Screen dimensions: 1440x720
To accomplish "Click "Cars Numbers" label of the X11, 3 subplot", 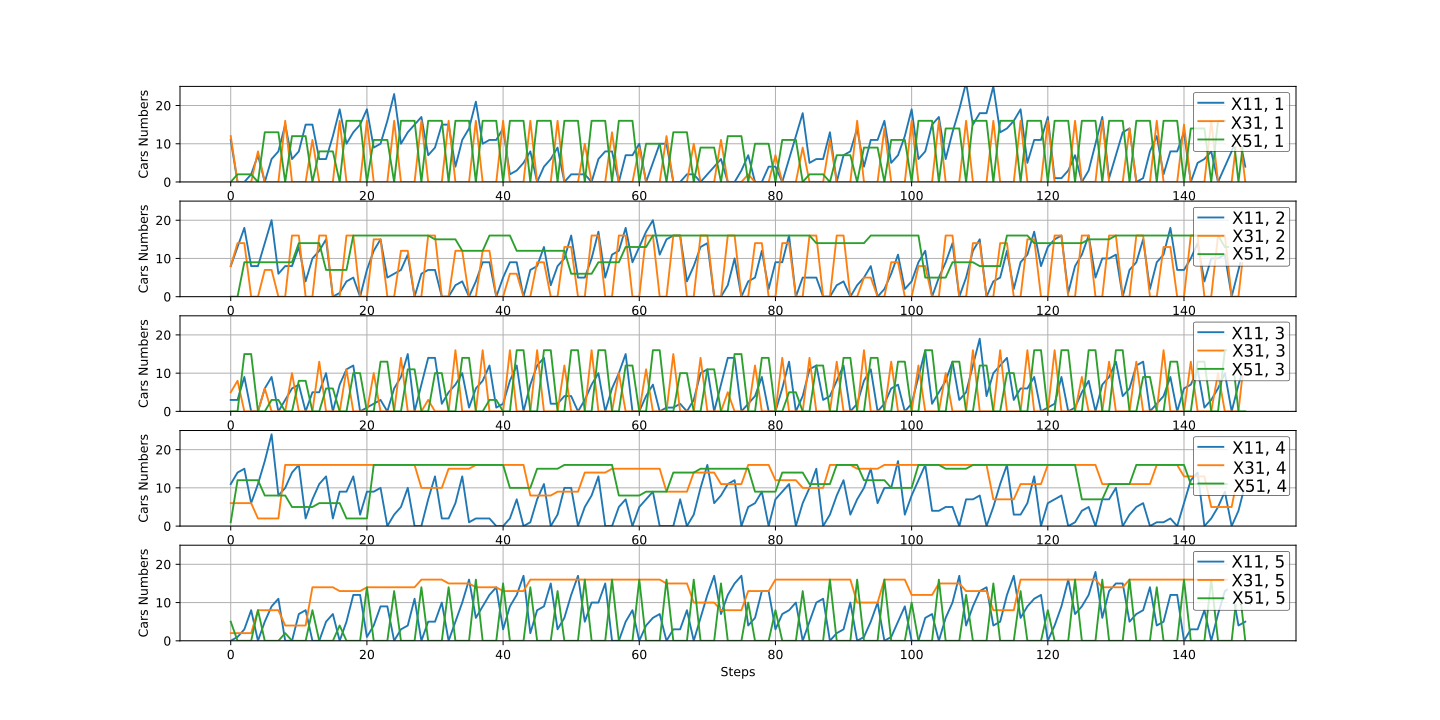I will [145, 363].
